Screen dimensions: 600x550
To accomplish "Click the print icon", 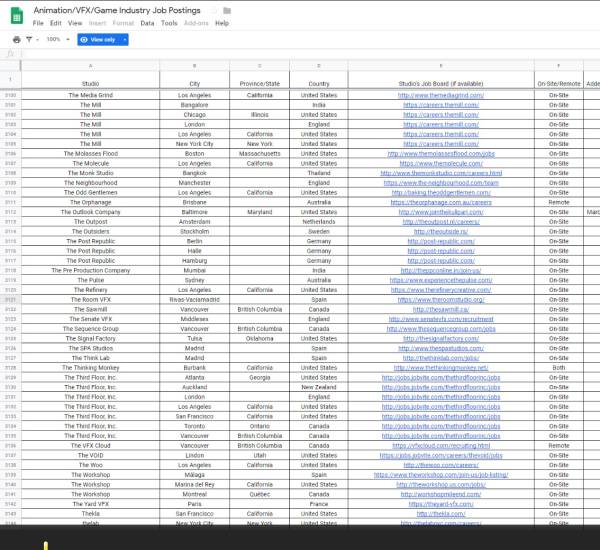I will 16,39.
